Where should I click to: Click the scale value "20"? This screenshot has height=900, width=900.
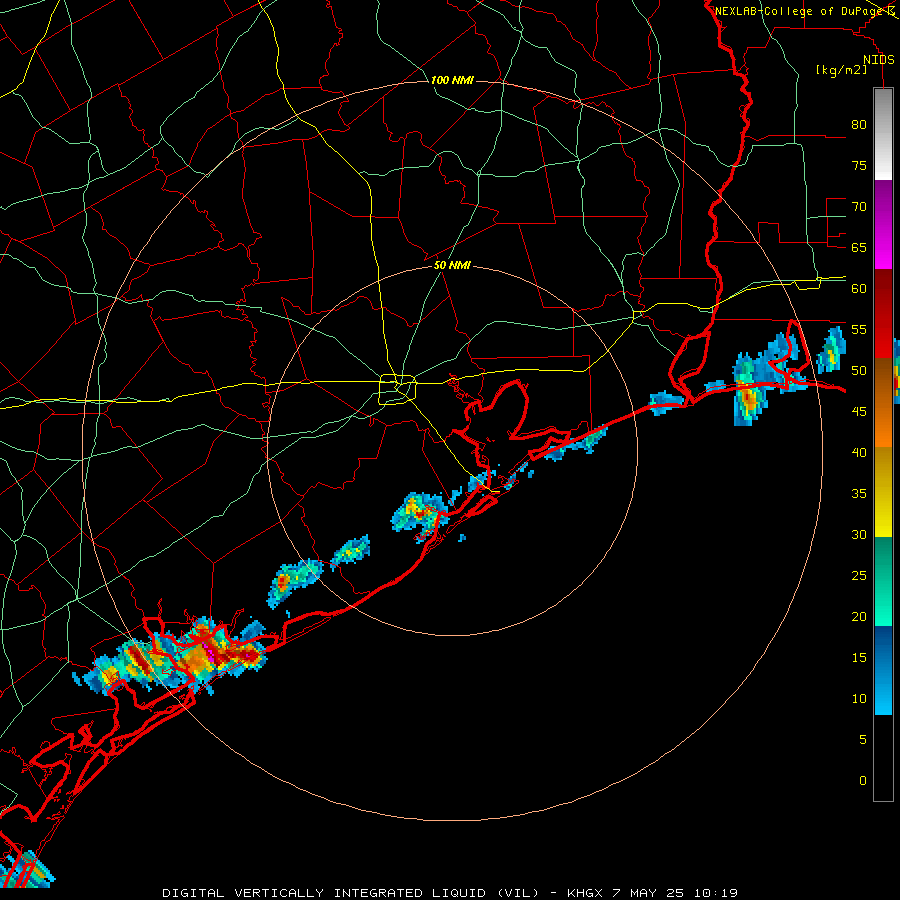point(859,617)
